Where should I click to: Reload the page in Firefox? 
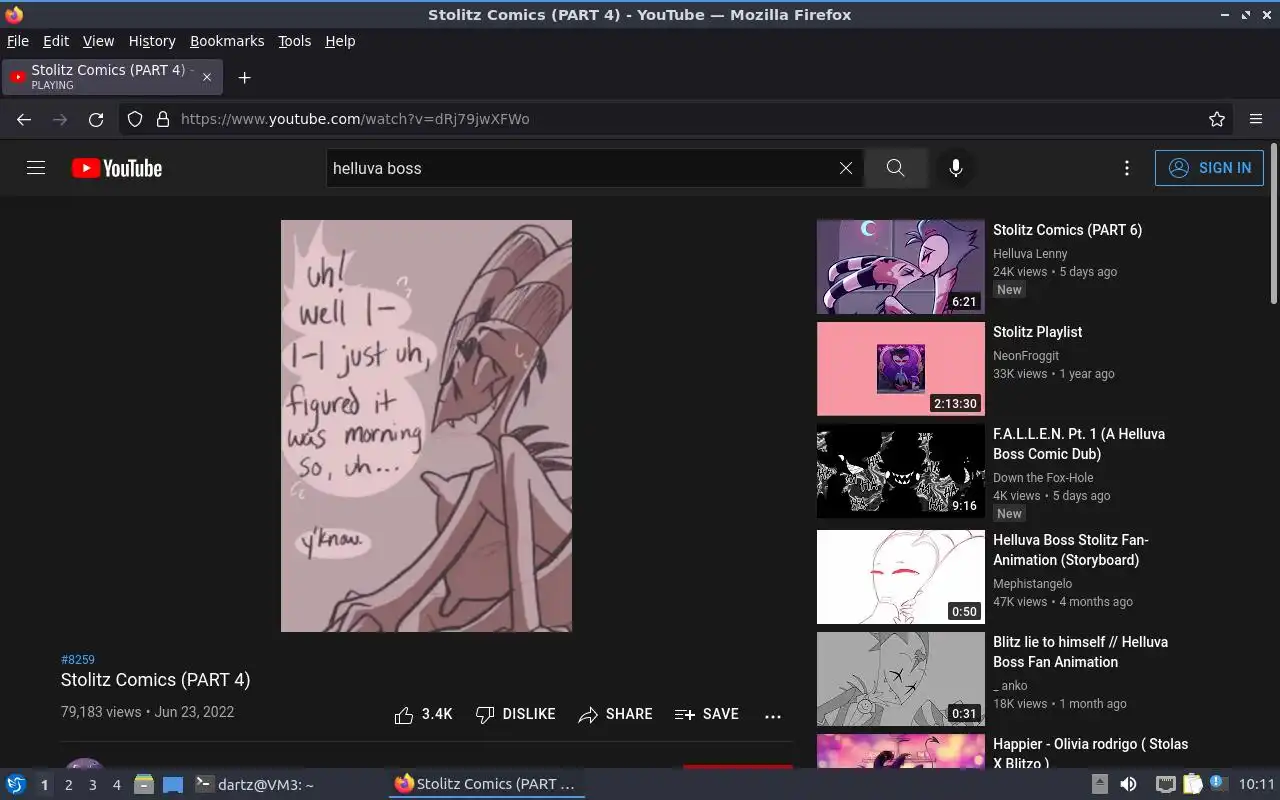pos(96,119)
